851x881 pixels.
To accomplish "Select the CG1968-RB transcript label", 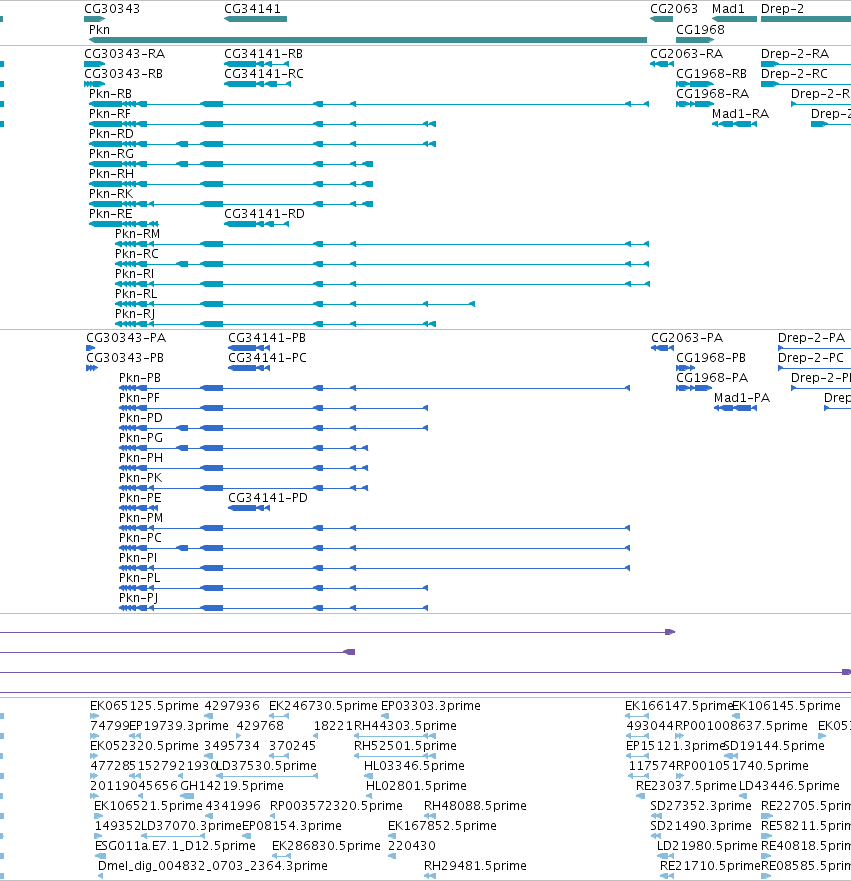I will click(x=711, y=74).
